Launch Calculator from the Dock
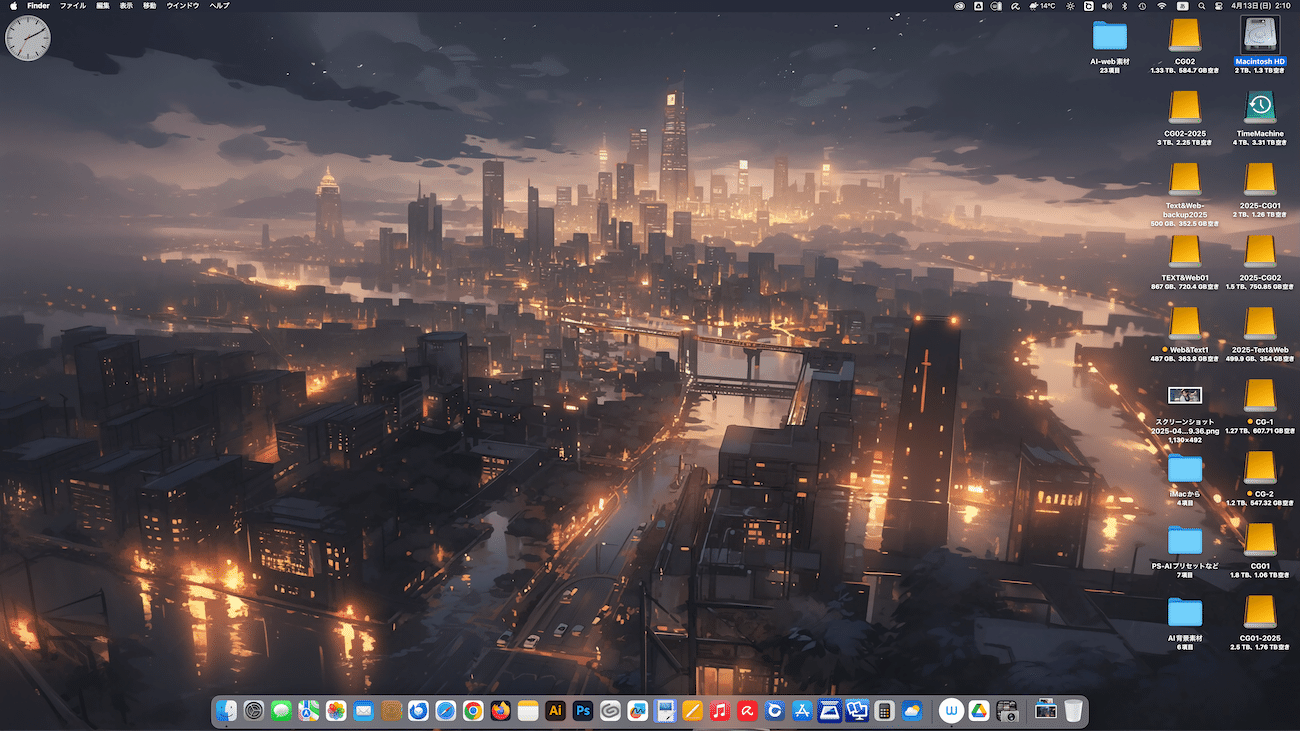 pyautogui.click(x=884, y=711)
